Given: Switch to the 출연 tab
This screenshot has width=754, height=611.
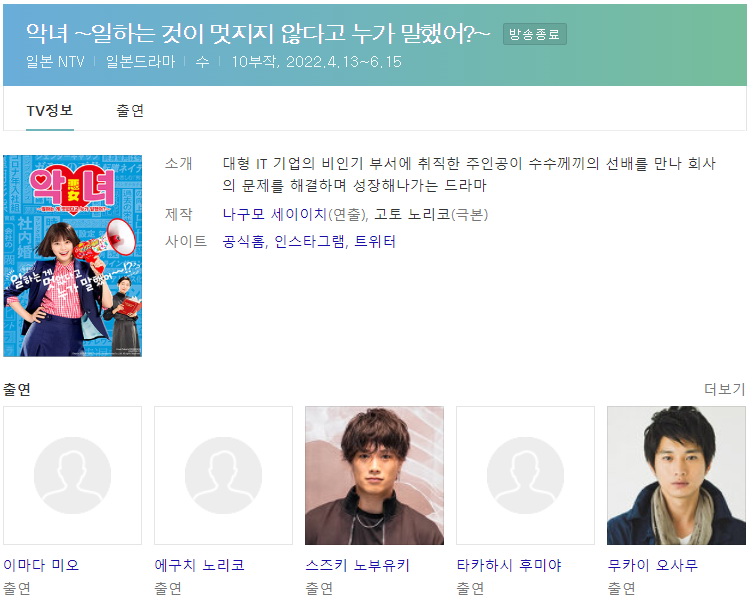Looking at the screenshot, I should [130, 111].
